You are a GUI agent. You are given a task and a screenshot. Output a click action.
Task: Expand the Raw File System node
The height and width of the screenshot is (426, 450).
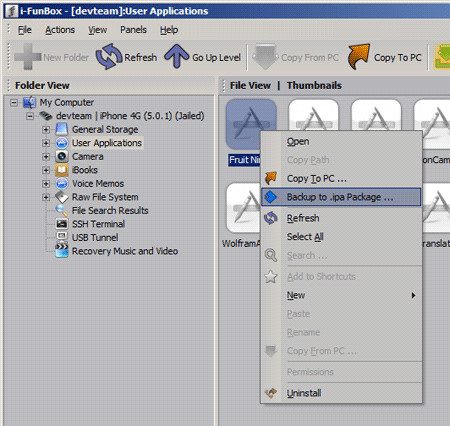pos(46,197)
